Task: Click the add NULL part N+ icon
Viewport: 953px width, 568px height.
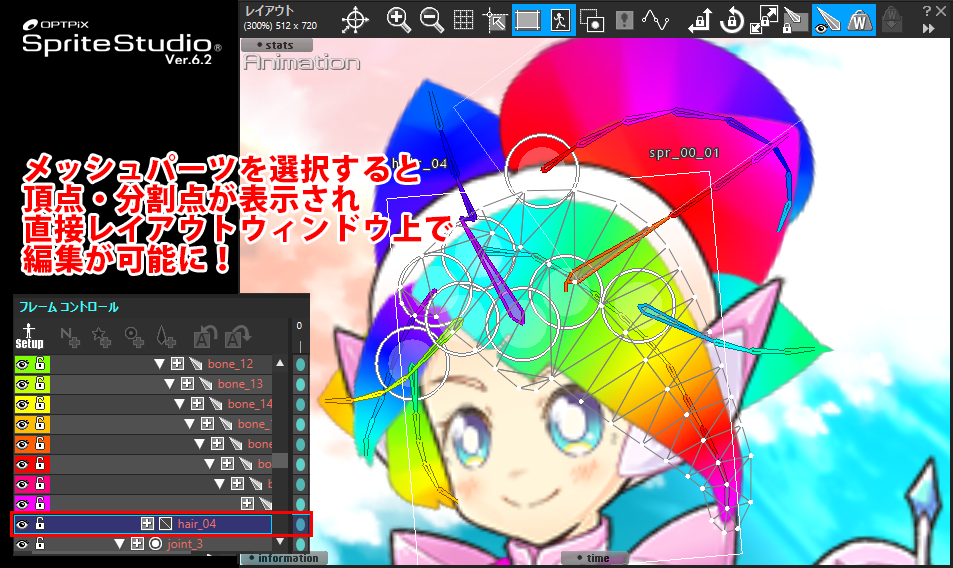Action: point(70,337)
